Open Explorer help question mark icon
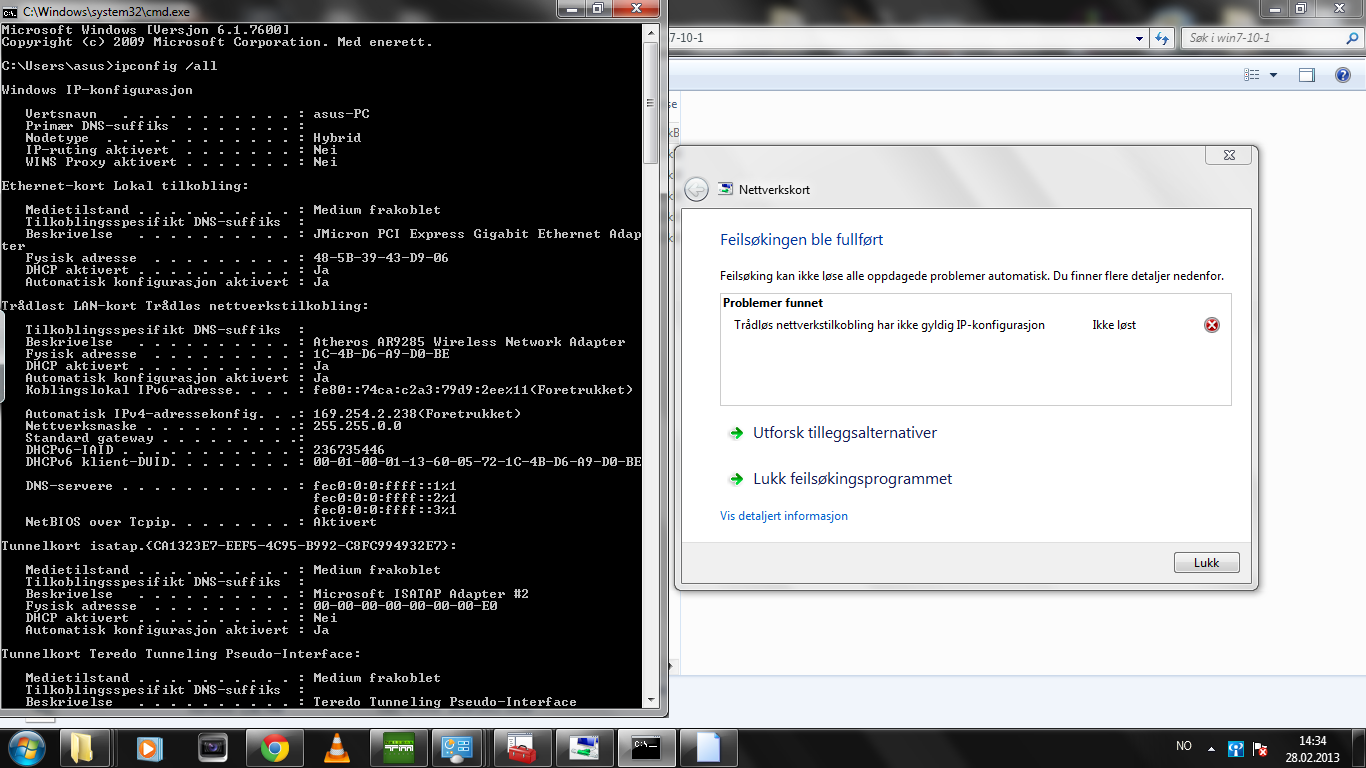 [1344, 75]
